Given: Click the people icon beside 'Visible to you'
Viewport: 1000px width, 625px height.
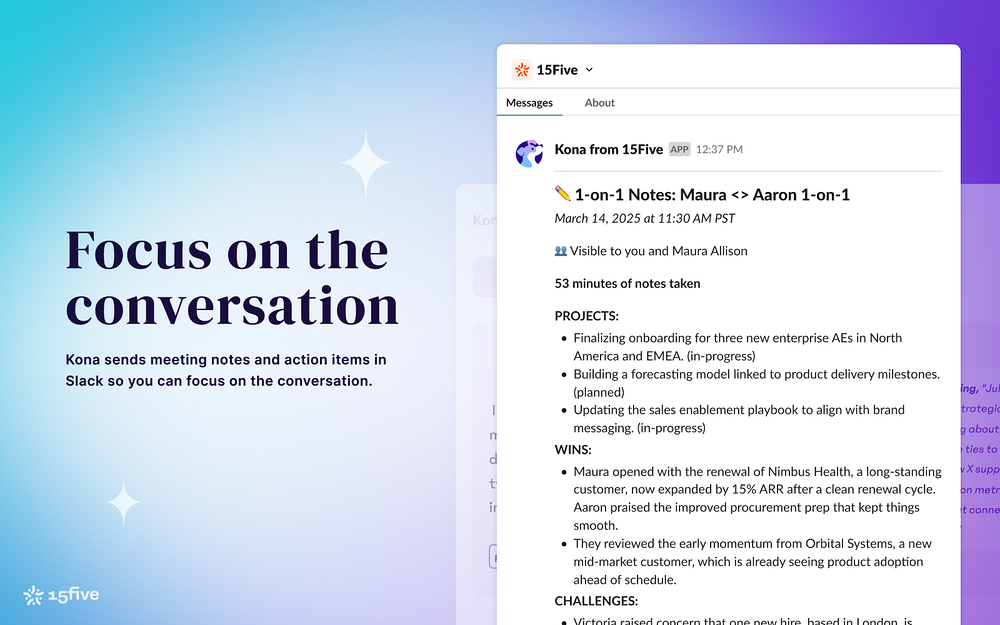Looking at the screenshot, I should point(561,251).
